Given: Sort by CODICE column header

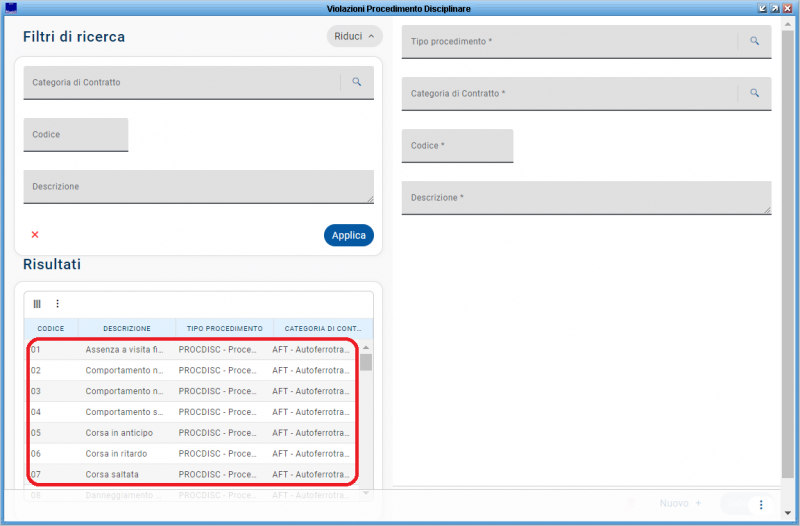Looking at the screenshot, I should point(51,329).
